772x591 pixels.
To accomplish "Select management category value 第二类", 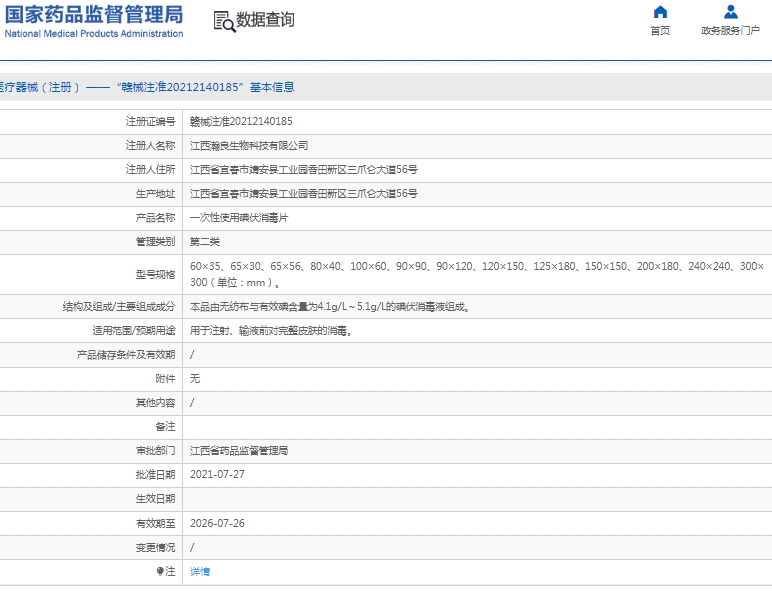I will [x=205, y=242].
